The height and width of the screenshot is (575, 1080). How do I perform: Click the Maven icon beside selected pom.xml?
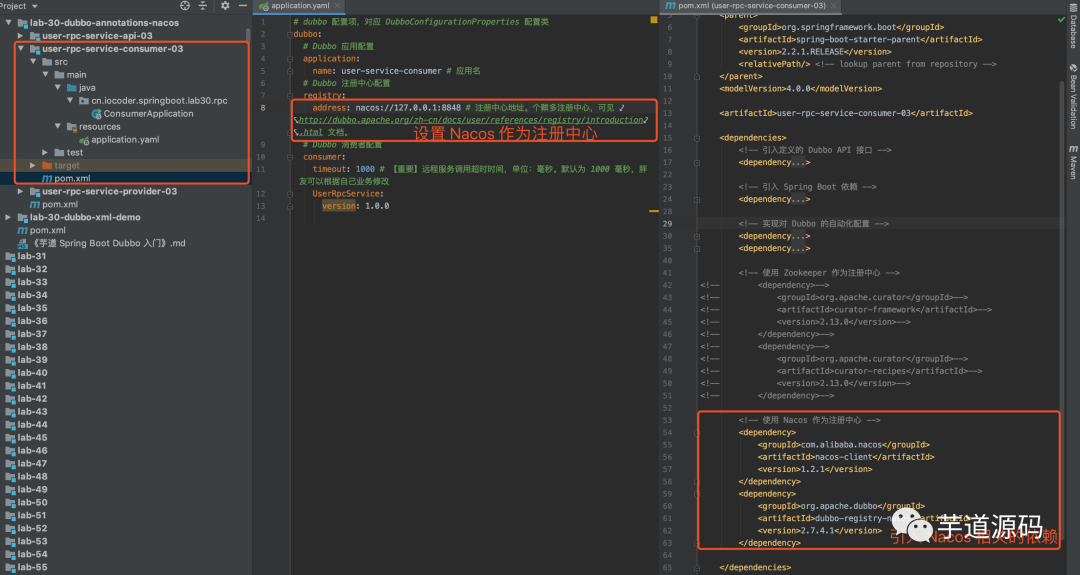click(47, 178)
